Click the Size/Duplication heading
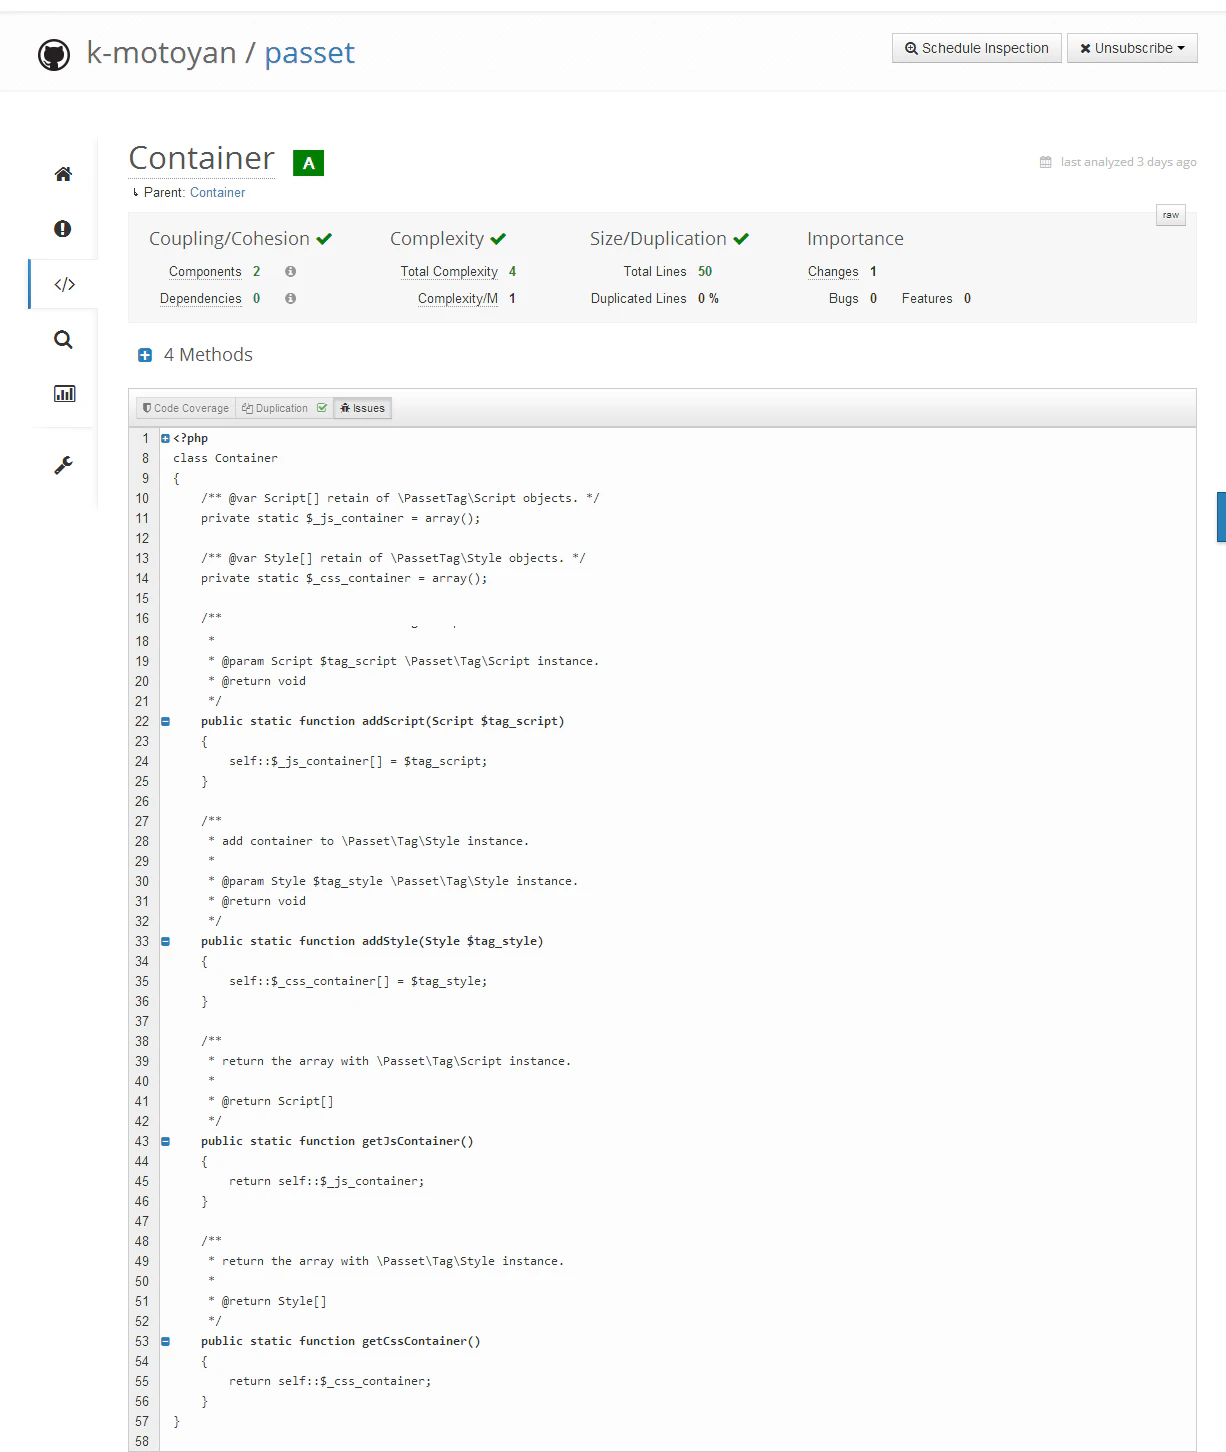The image size is (1226, 1452). point(658,238)
